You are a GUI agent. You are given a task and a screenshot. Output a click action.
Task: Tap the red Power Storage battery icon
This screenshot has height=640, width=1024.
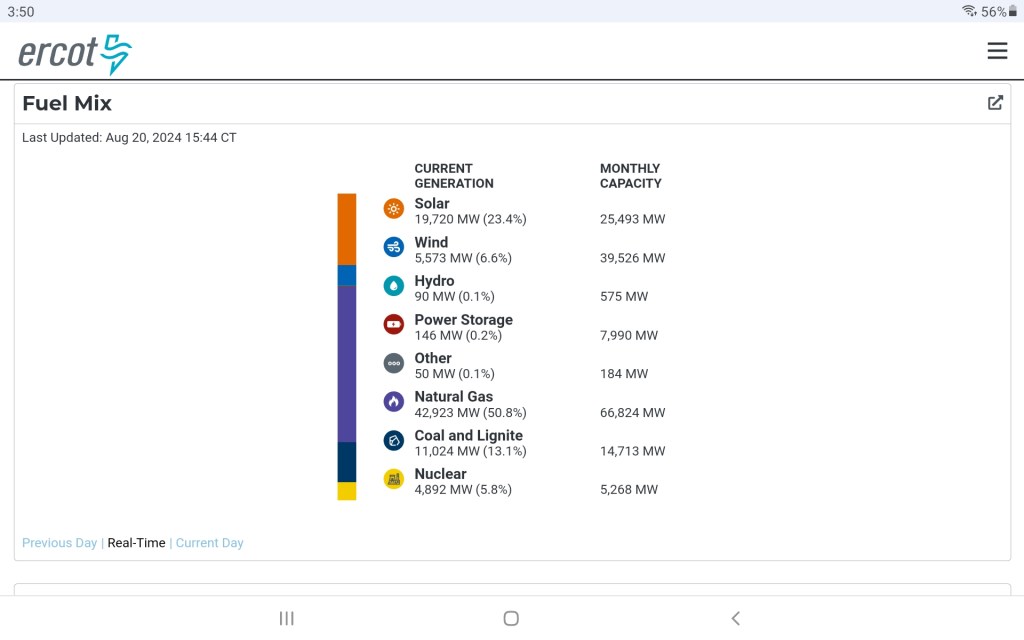[394, 324]
